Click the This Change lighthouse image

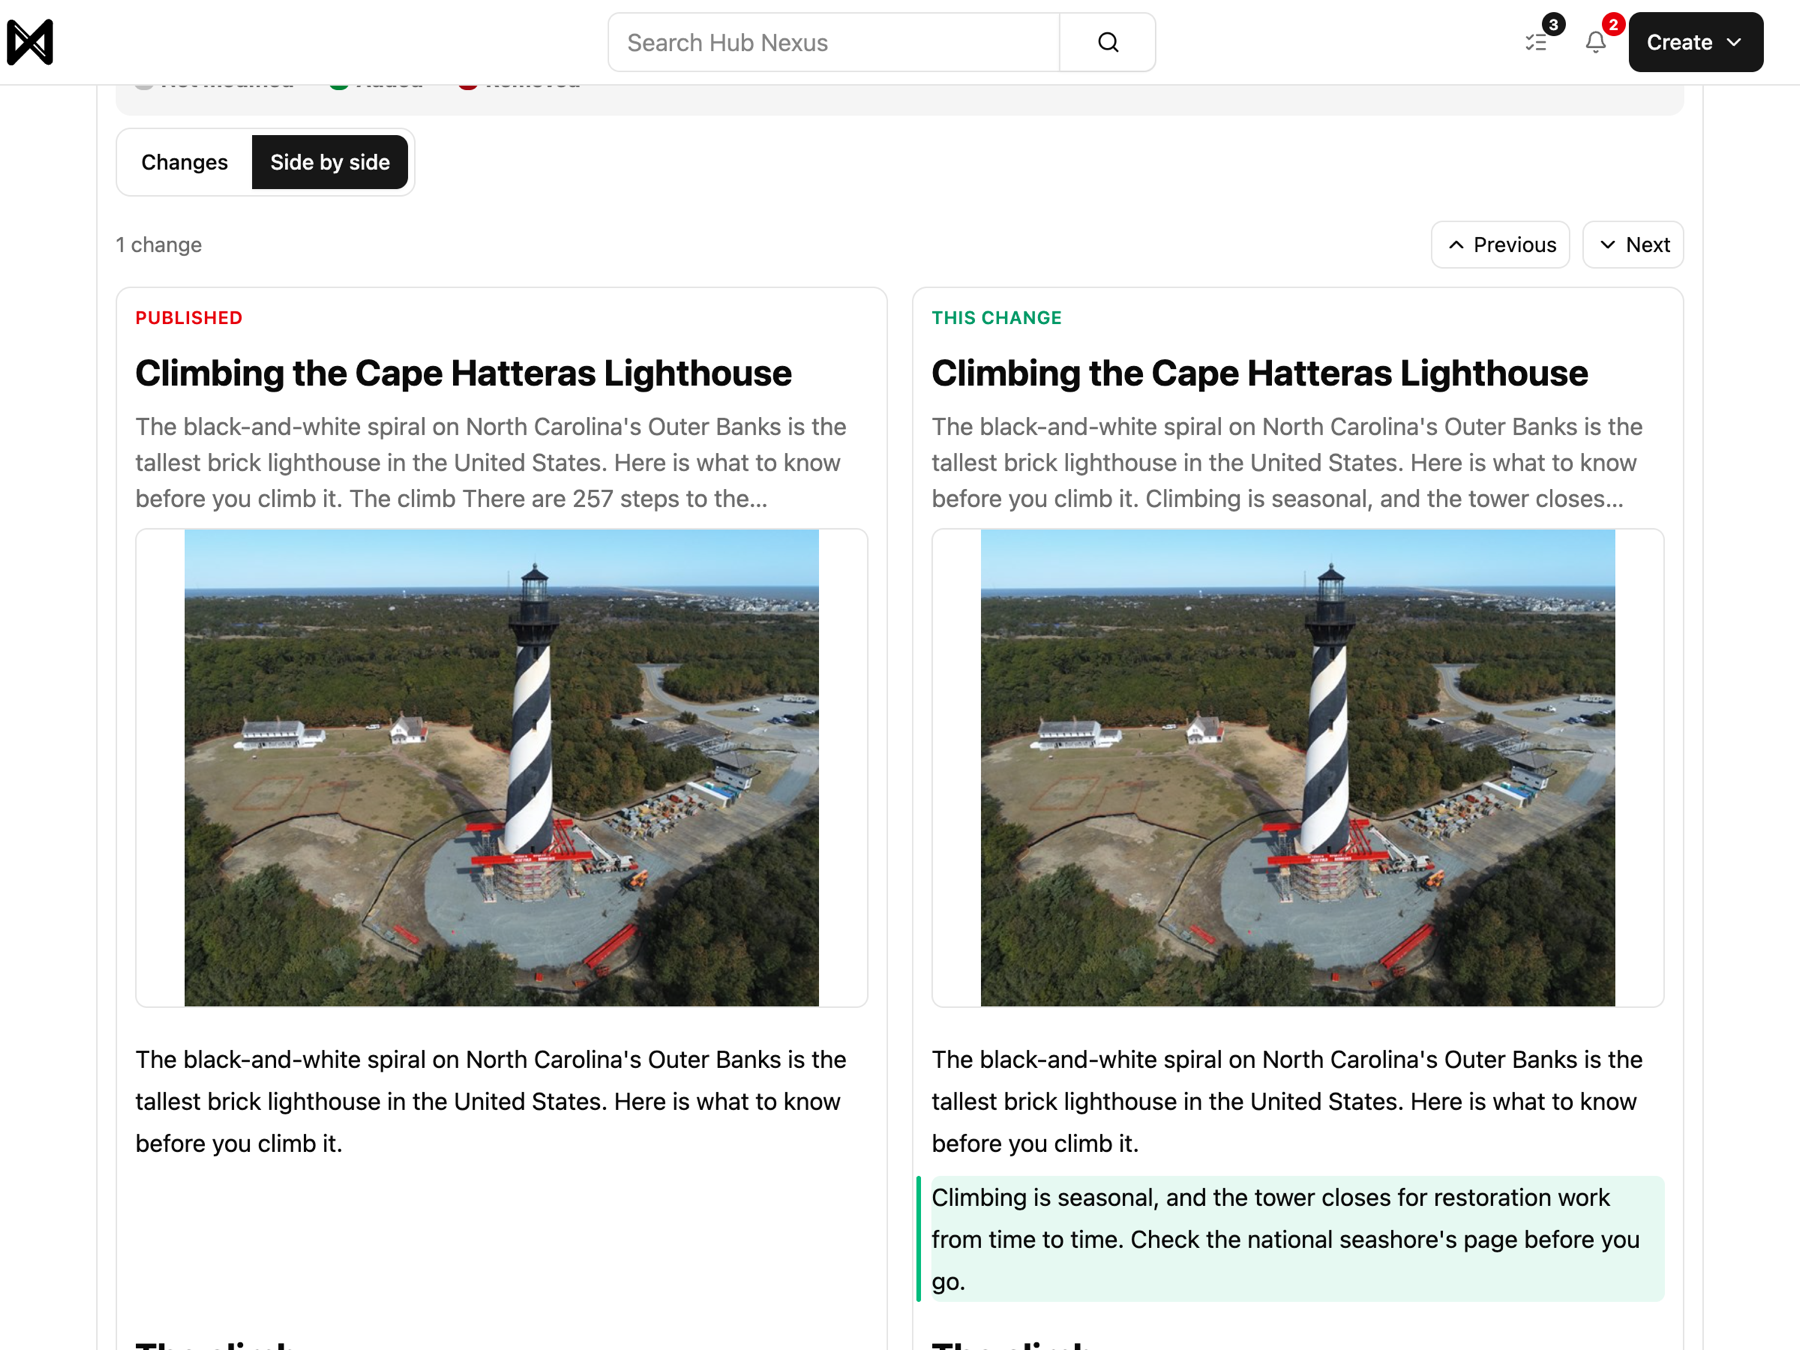1297,768
